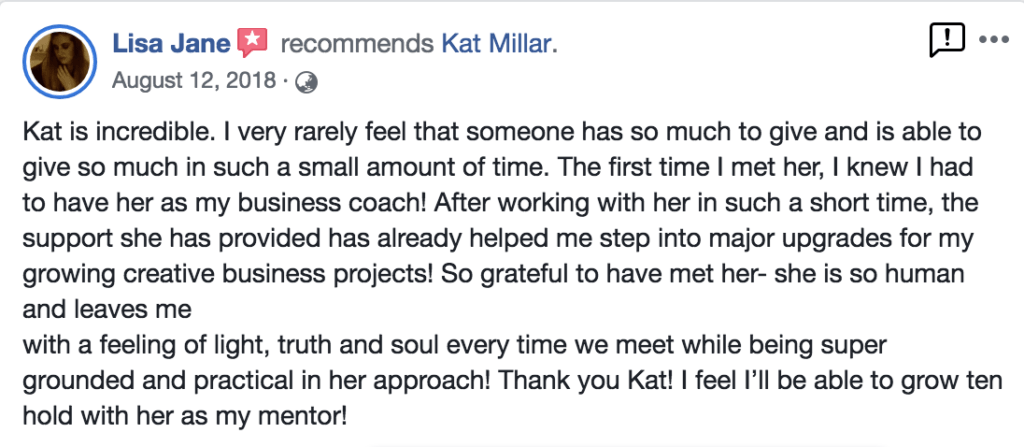Image resolution: width=1024 pixels, height=447 pixels.
Task: Click the word "recommends" in the header
Action: [x=357, y=44]
